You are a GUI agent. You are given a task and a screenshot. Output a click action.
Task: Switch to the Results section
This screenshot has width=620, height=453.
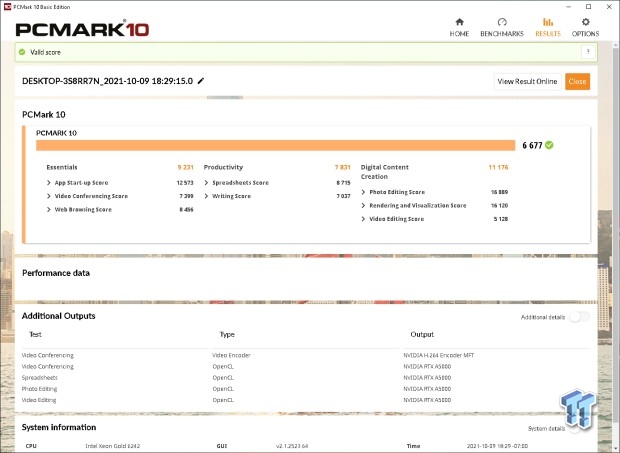point(548,27)
